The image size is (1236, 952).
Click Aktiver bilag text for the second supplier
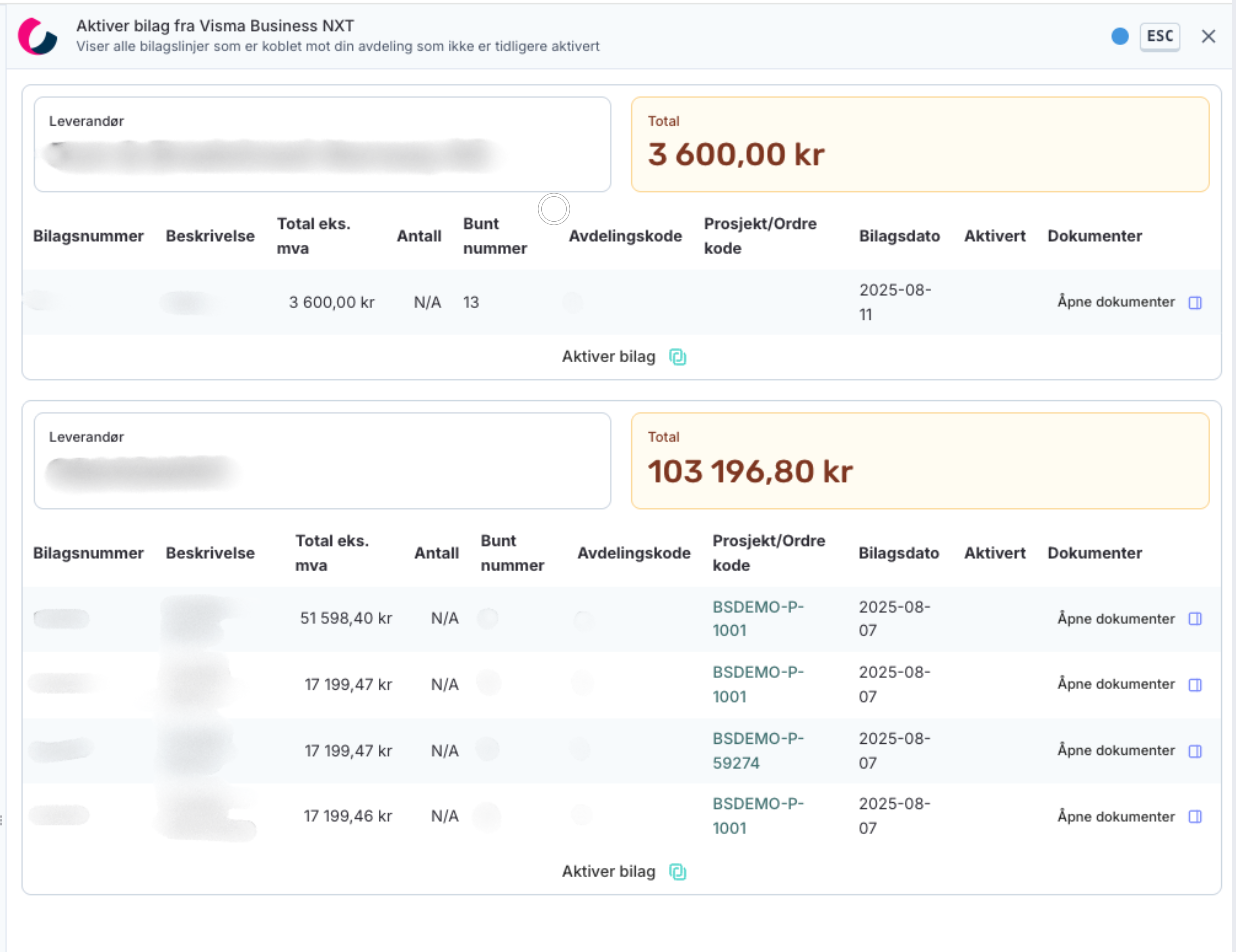(608, 872)
